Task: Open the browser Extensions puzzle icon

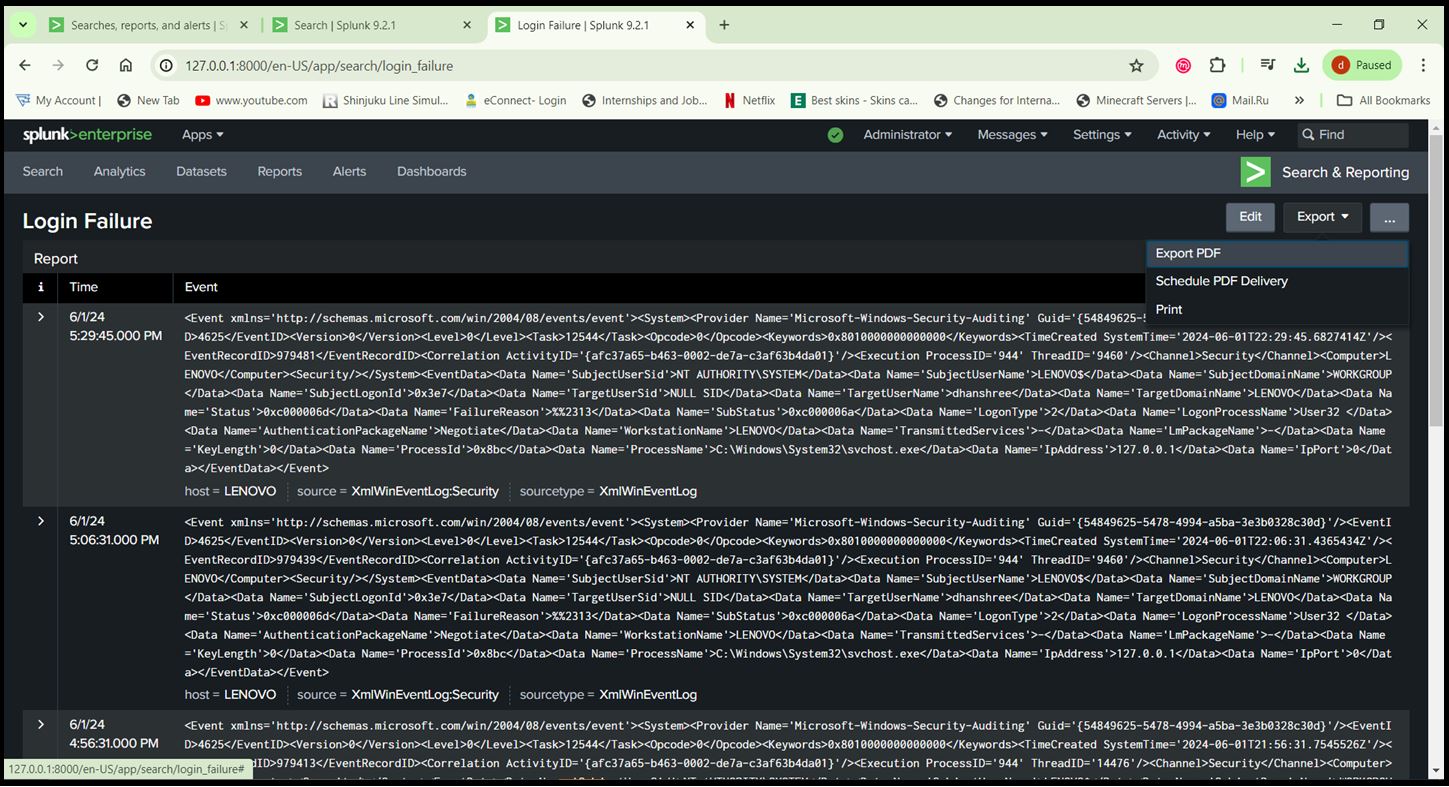Action: [x=1218, y=64]
